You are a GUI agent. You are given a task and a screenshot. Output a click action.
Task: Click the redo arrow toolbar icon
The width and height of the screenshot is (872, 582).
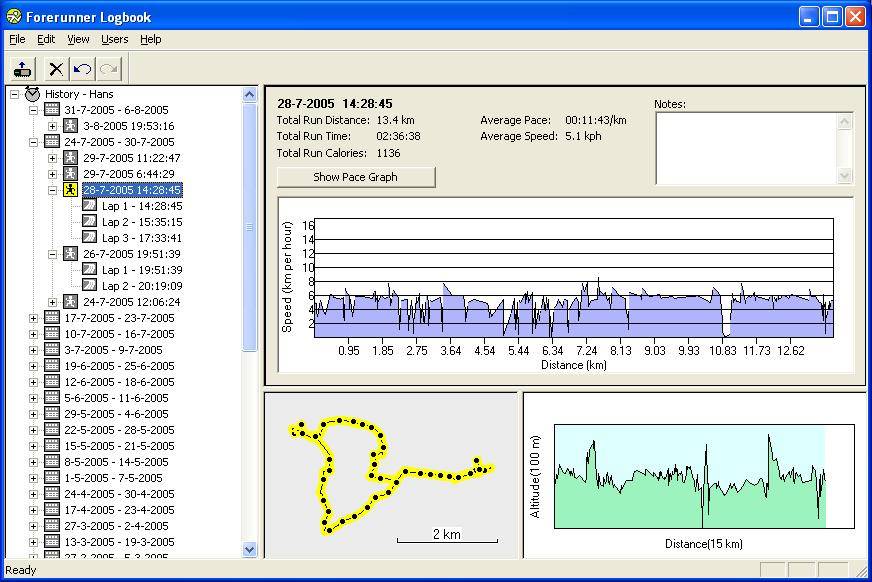pyautogui.click(x=109, y=69)
